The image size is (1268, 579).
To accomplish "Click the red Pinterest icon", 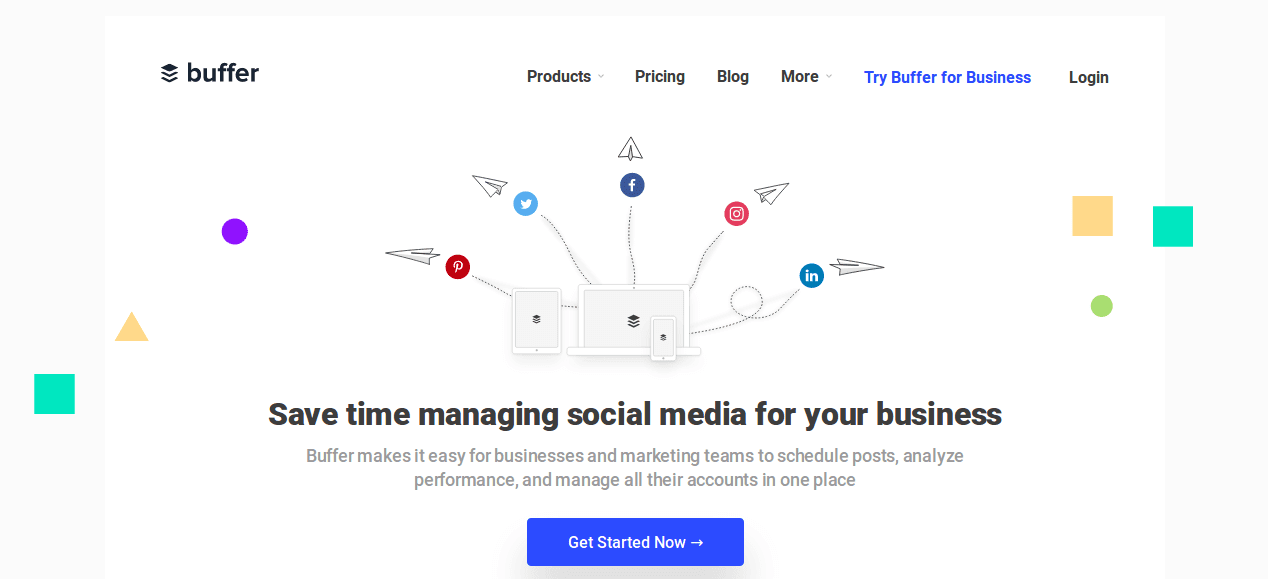I will (457, 267).
